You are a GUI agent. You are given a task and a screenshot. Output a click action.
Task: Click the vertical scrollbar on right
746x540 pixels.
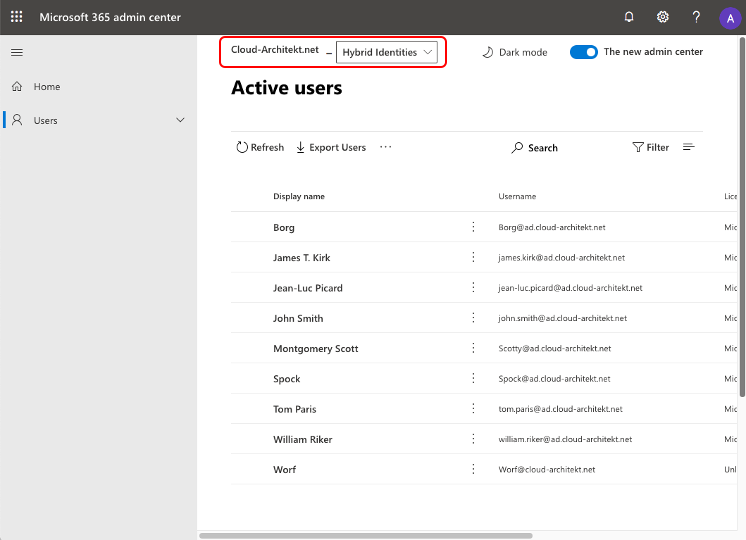coord(742,216)
